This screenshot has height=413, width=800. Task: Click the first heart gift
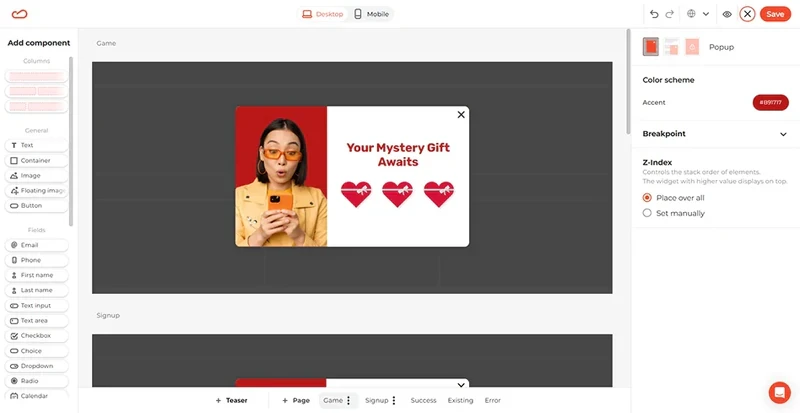point(356,194)
